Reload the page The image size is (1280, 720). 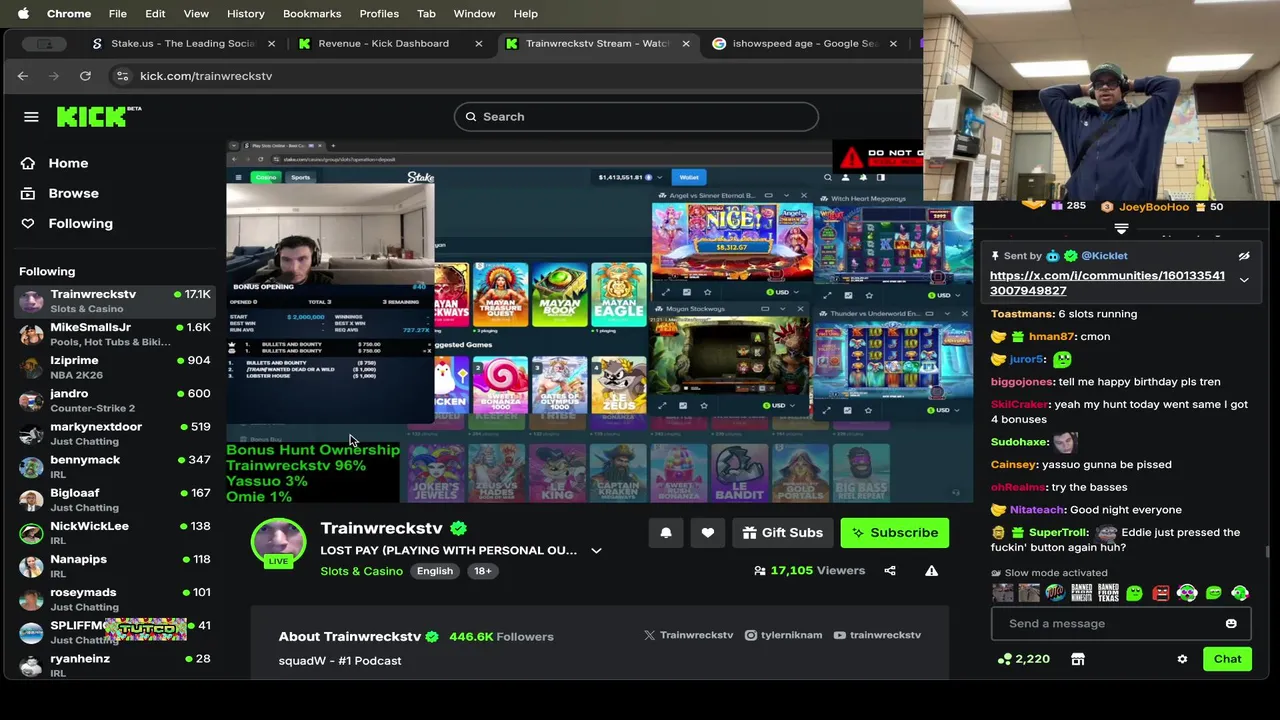click(86, 76)
